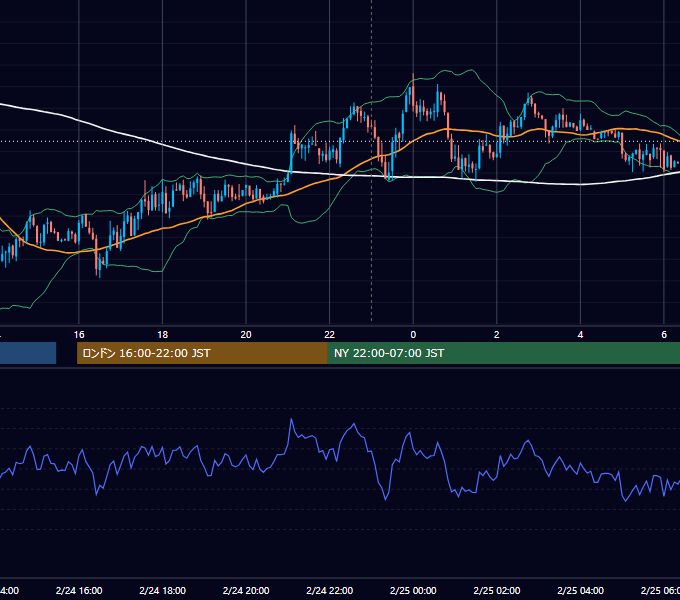Image resolution: width=680 pixels, height=600 pixels.
Task: Click the 2/24 18:00 label on indicator axis
Action: [163, 591]
